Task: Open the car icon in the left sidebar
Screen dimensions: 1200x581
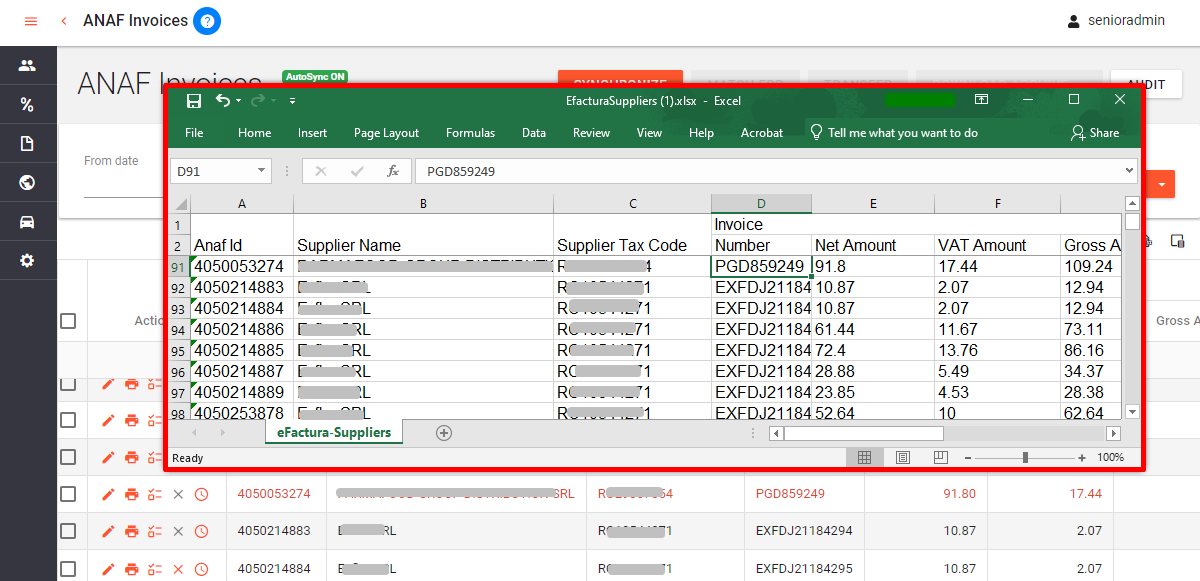Action: [27, 221]
